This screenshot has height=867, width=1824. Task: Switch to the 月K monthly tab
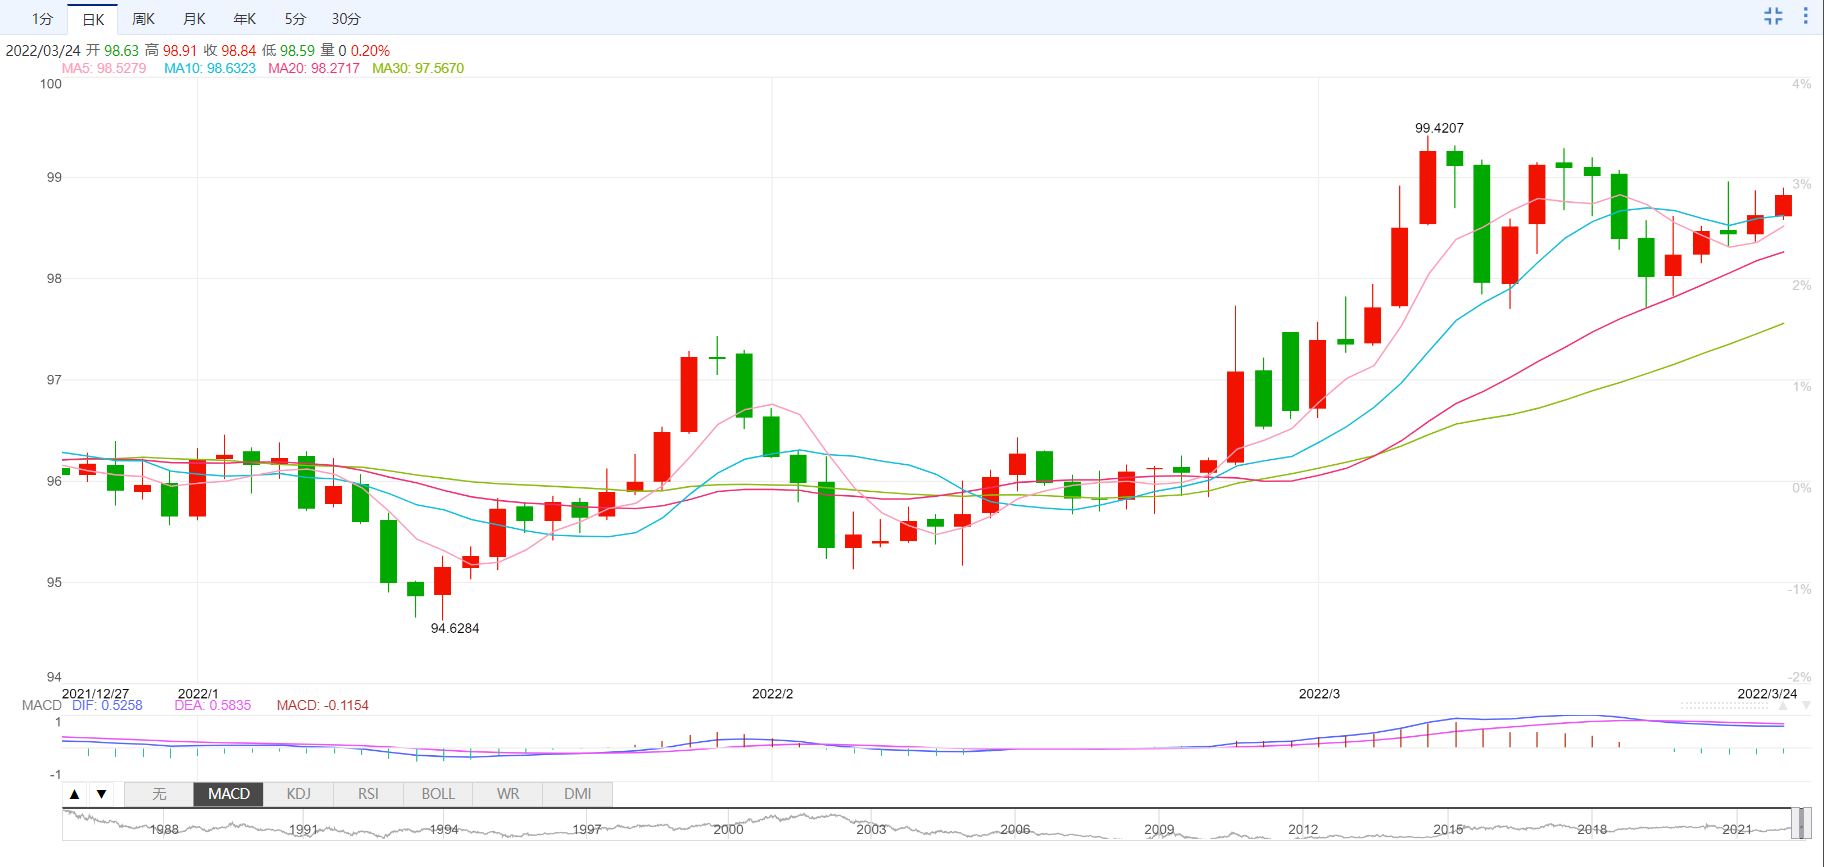tap(195, 19)
